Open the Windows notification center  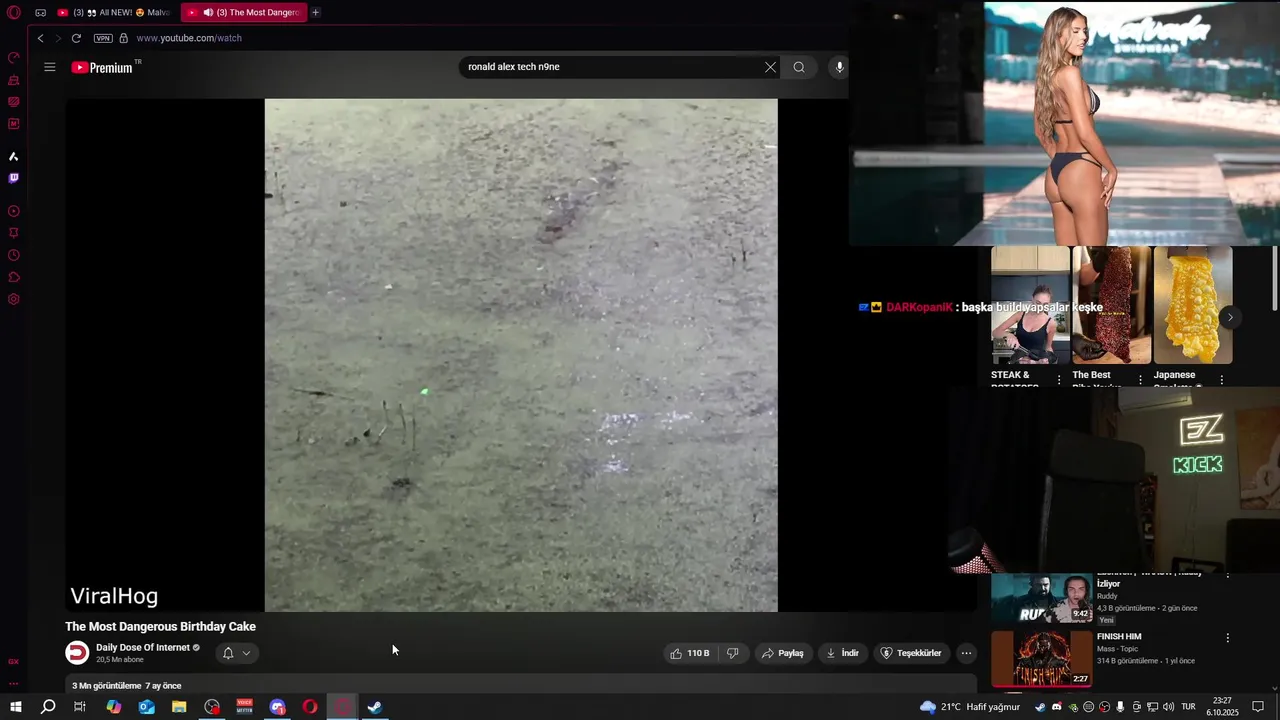pos(1259,707)
